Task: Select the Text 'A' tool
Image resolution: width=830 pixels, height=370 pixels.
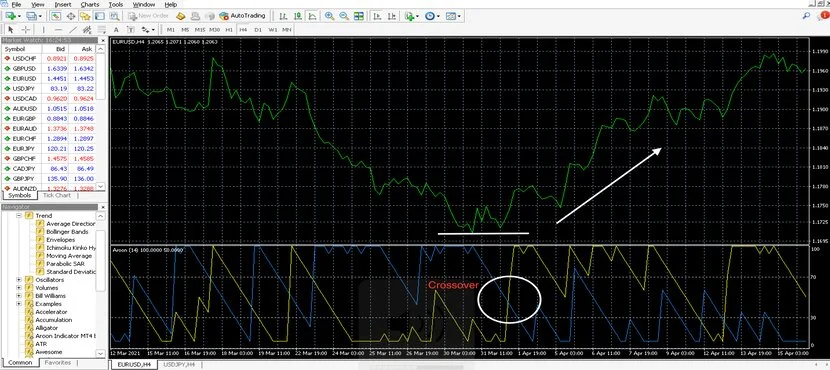Action: click(116, 30)
